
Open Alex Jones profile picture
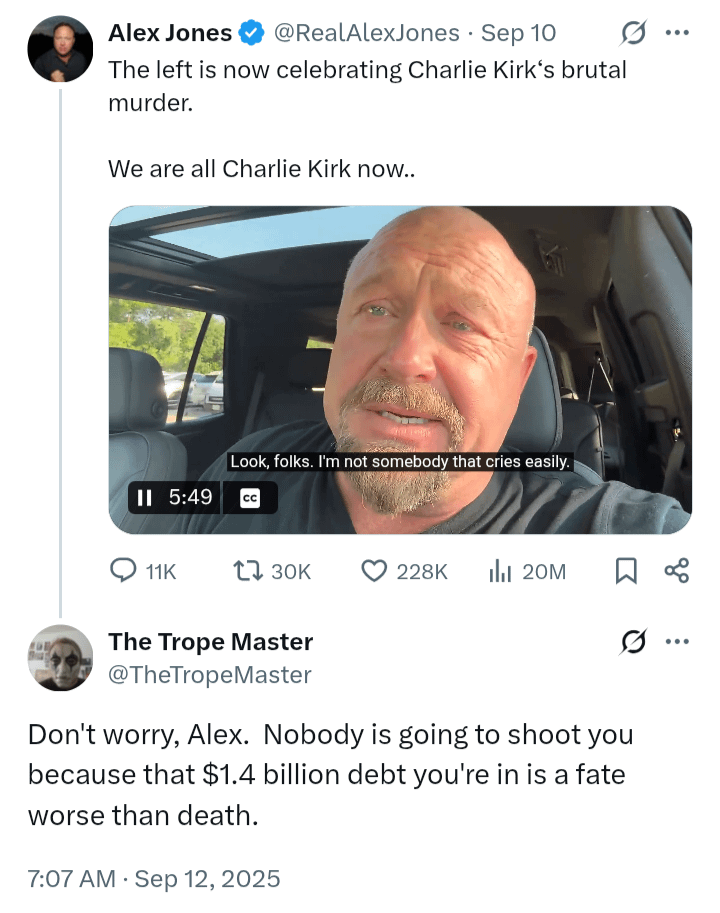point(60,49)
